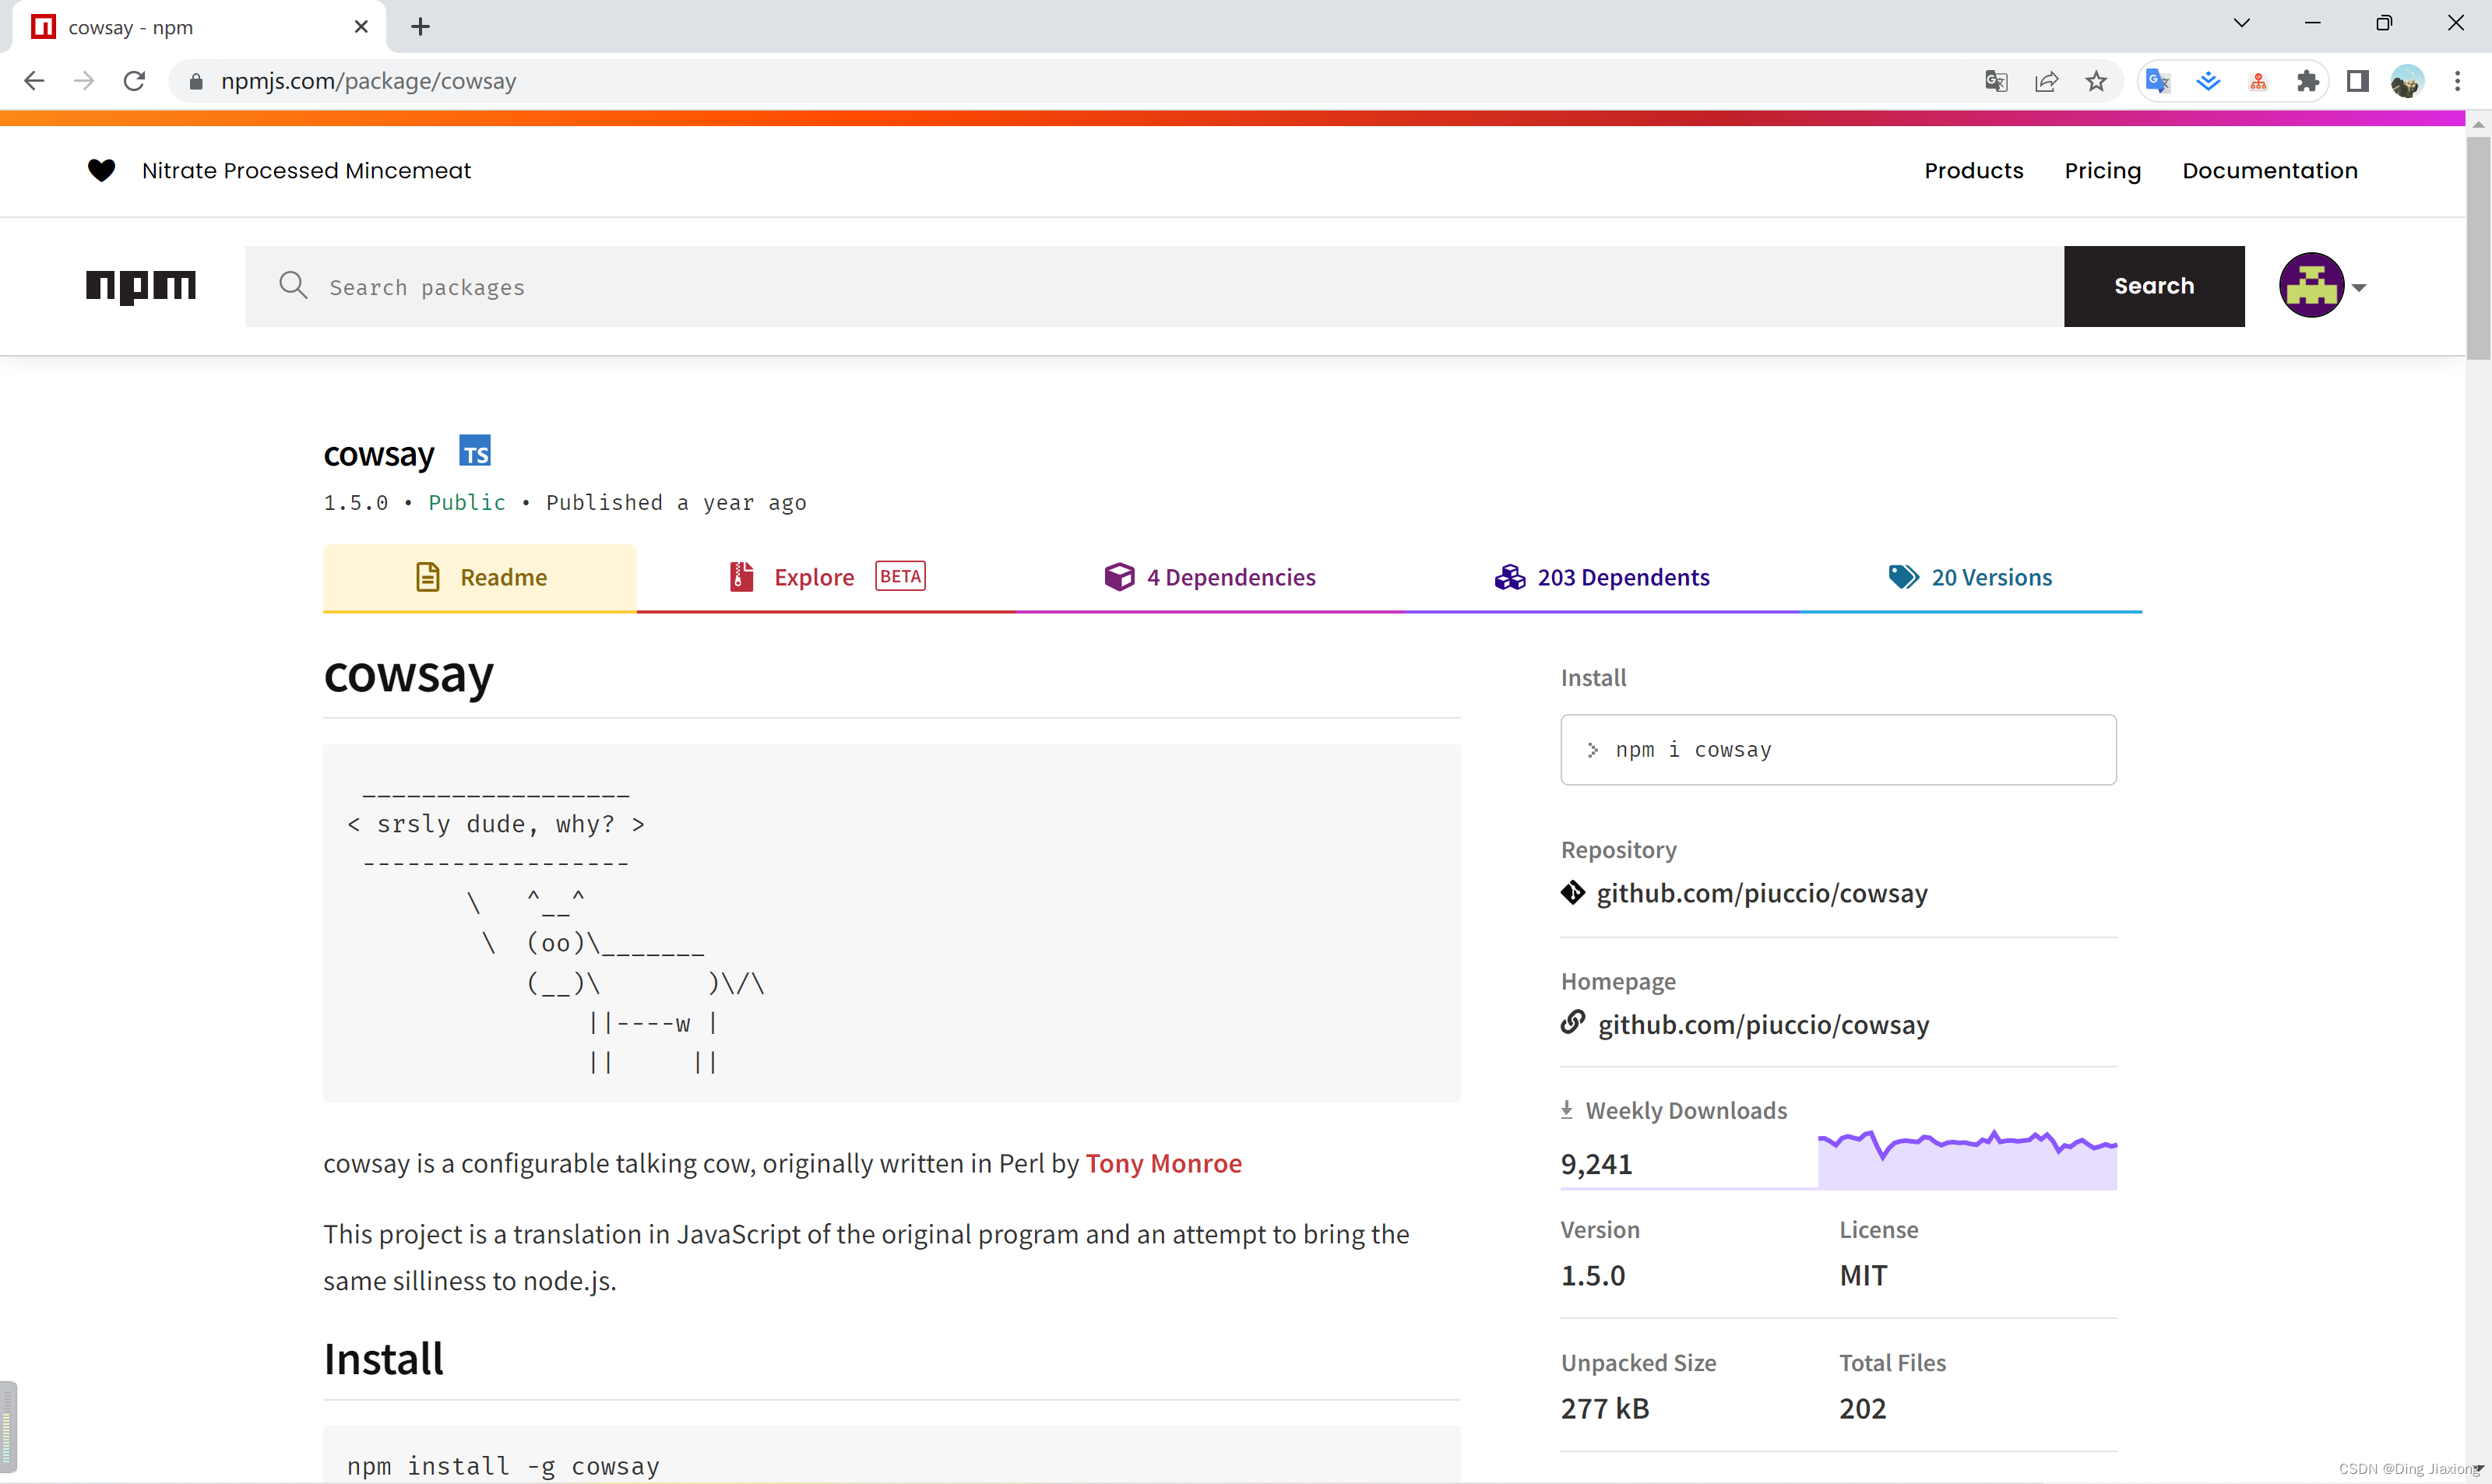
Task: Click the 9,241 weekly downloads value
Action: 1596,1164
